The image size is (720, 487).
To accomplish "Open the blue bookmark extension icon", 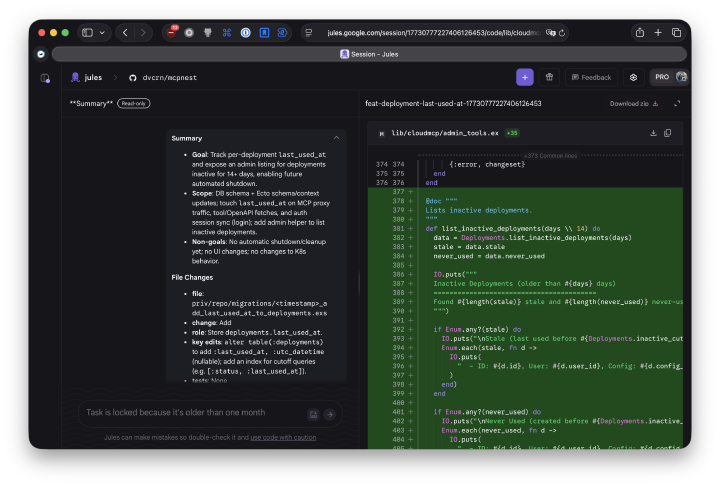I will tap(264, 33).
